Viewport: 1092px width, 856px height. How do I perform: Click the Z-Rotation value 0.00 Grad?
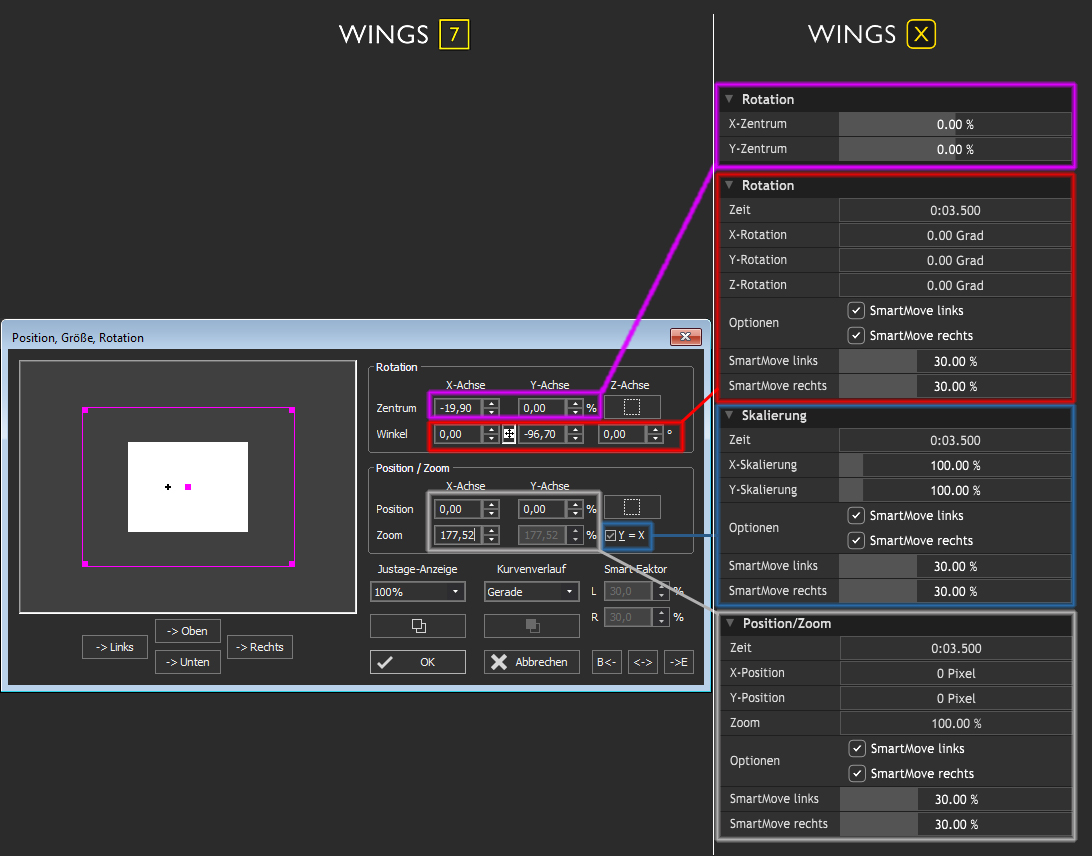click(x=955, y=286)
